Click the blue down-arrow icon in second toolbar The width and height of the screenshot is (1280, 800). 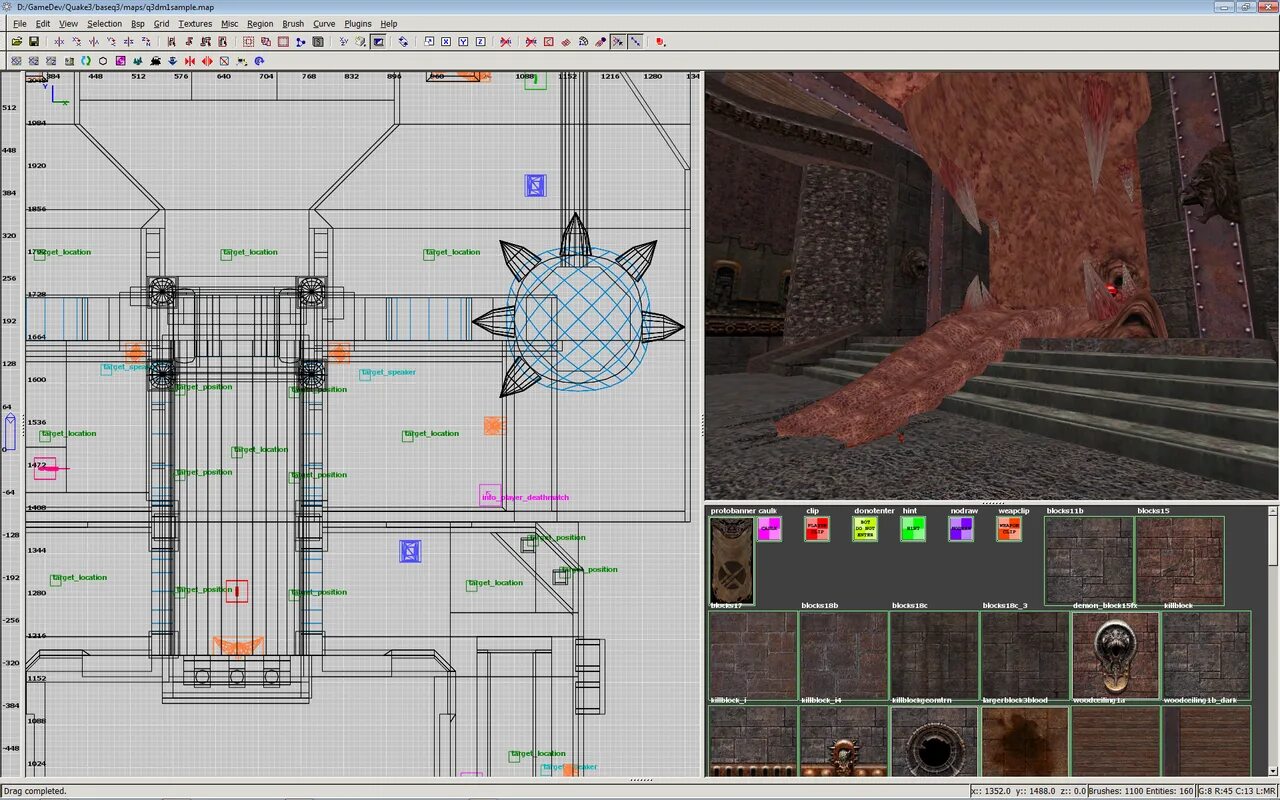172,61
